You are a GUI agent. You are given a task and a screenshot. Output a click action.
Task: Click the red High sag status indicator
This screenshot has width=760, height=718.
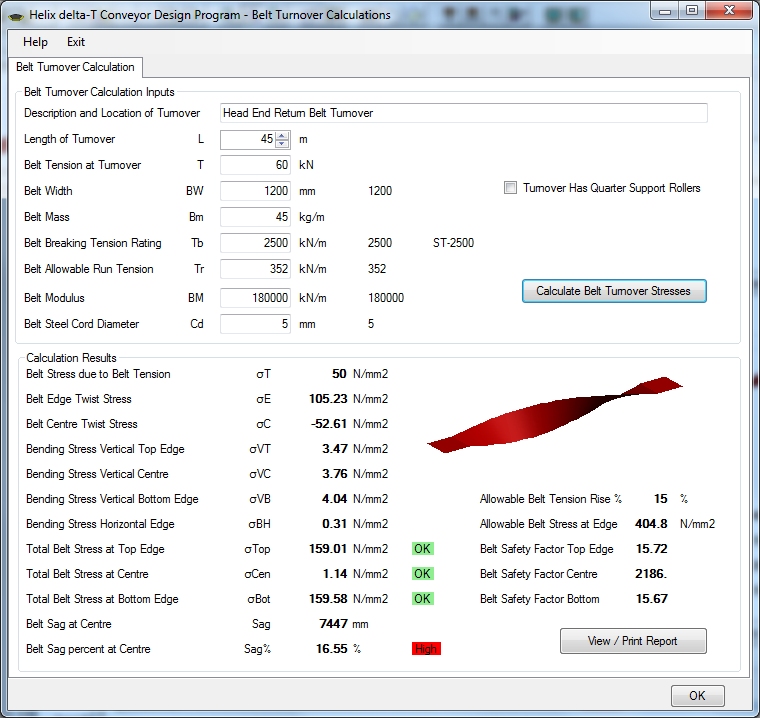(x=426, y=649)
